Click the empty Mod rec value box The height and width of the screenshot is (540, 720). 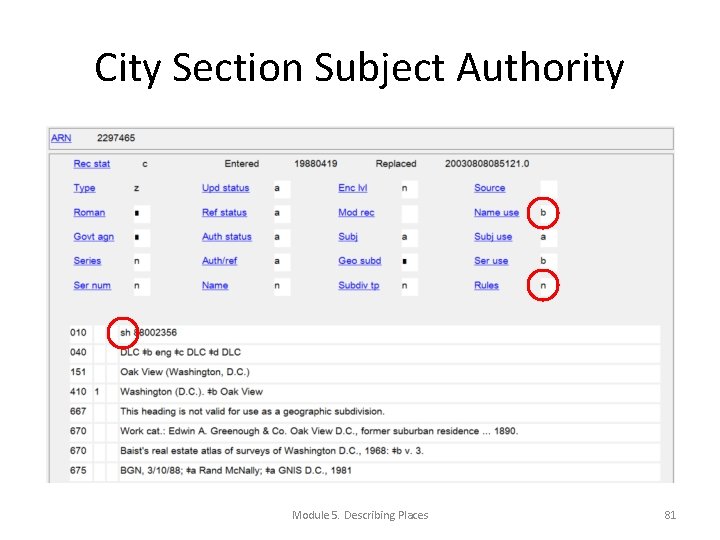pyautogui.click(x=409, y=213)
